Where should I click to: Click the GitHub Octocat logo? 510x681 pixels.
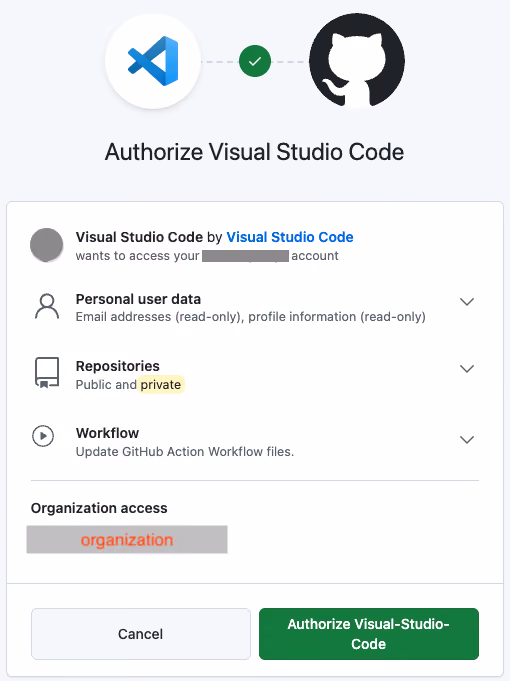[x=357, y=61]
